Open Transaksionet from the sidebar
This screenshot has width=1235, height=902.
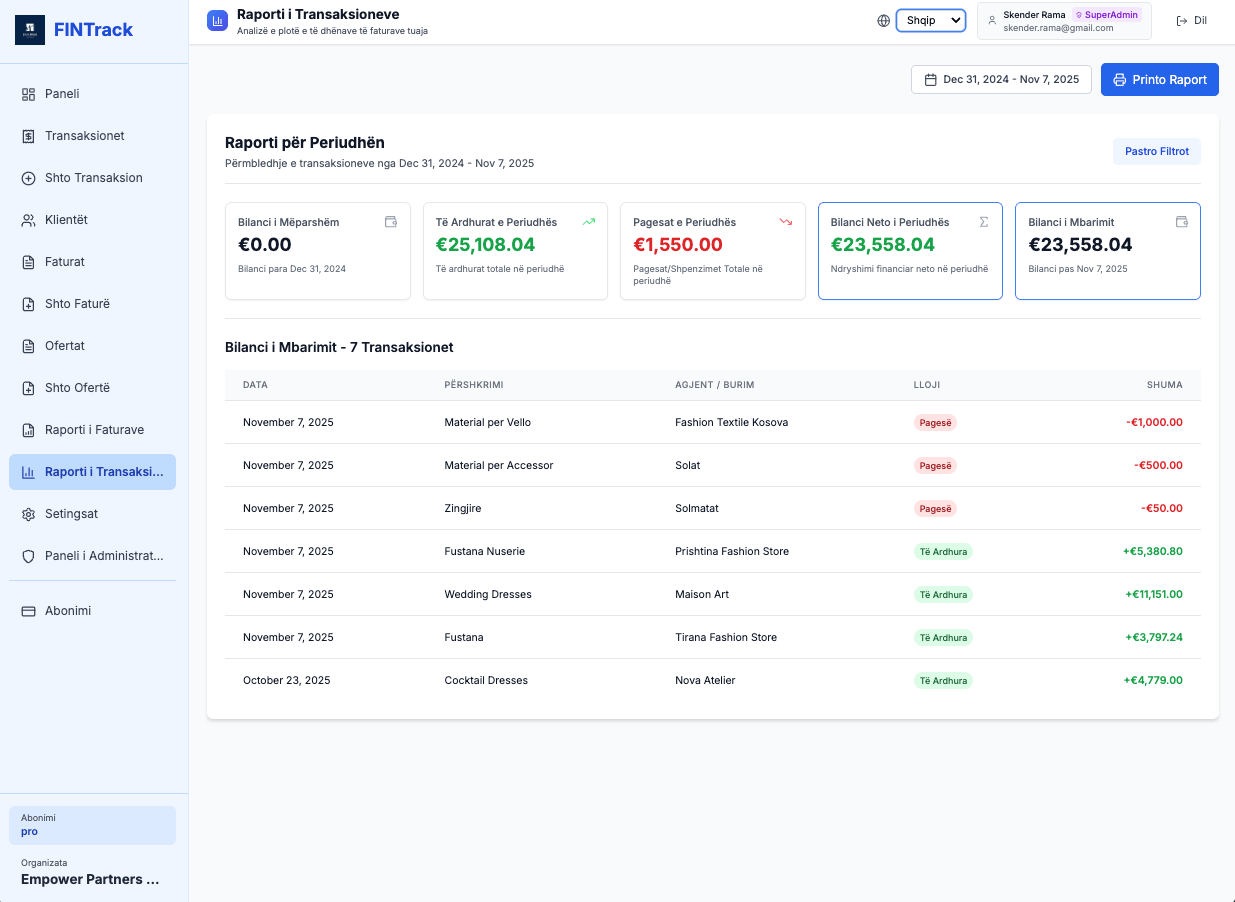[x=85, y=136]
